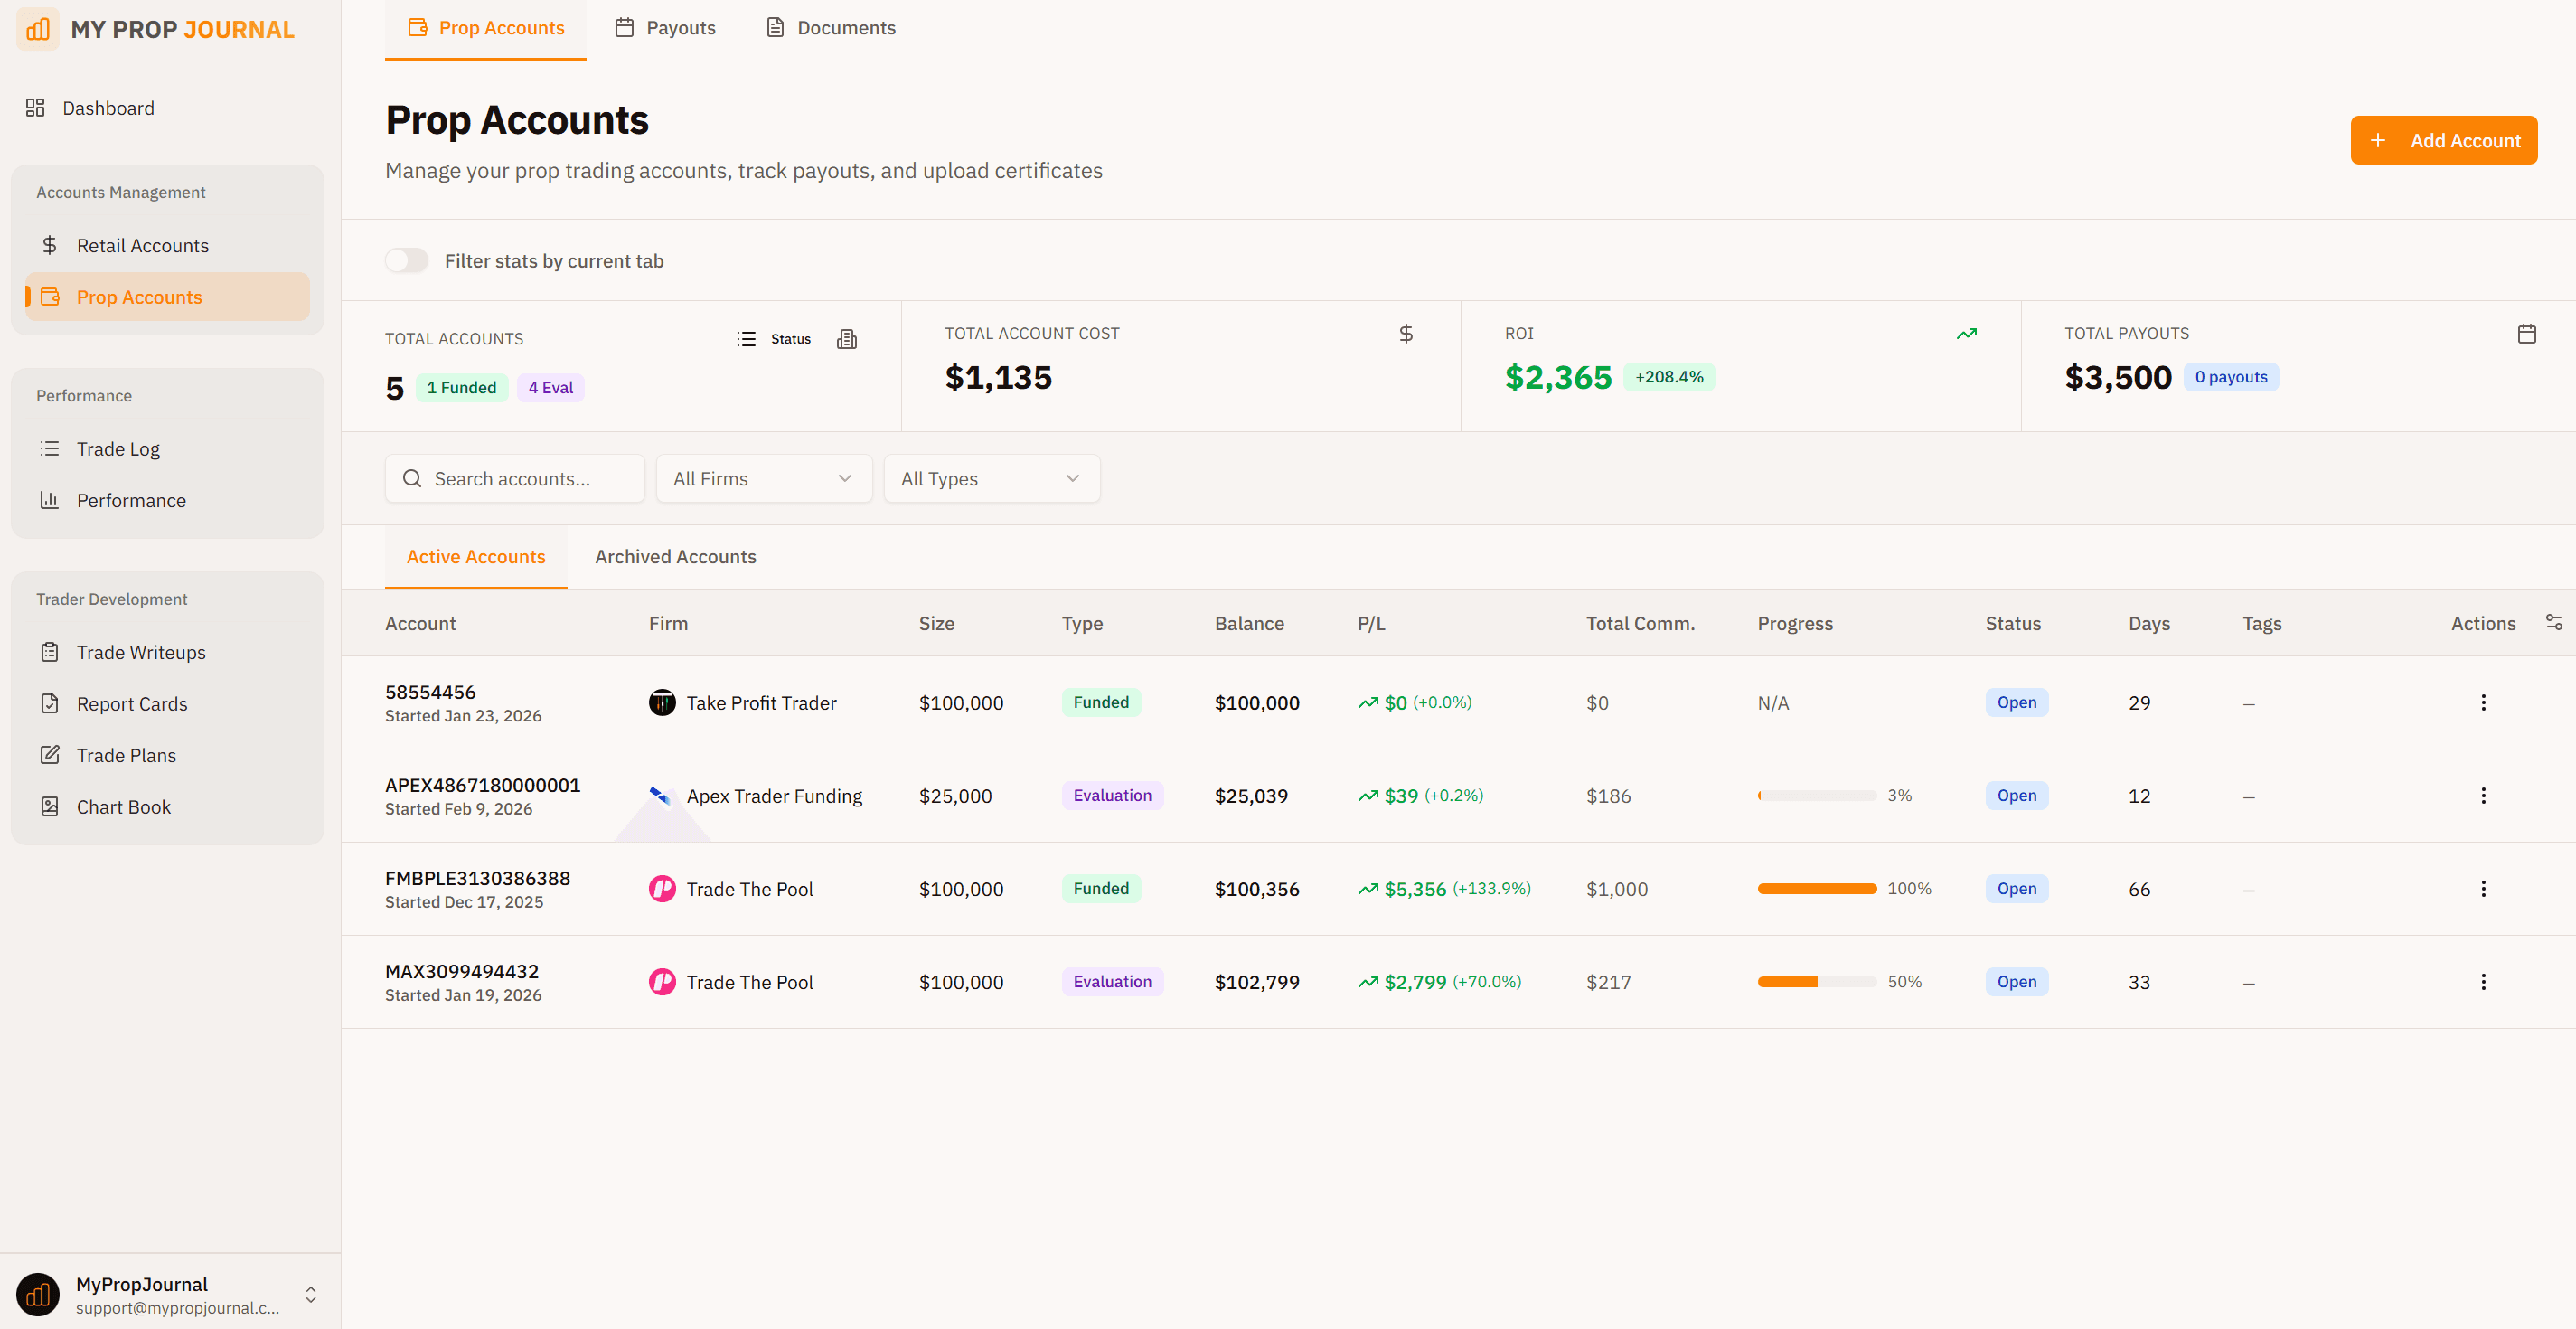The height and width of the screenshot is (1329, 2576).
Task: Select the Active Accounts tab
Action: pos(476,557)
